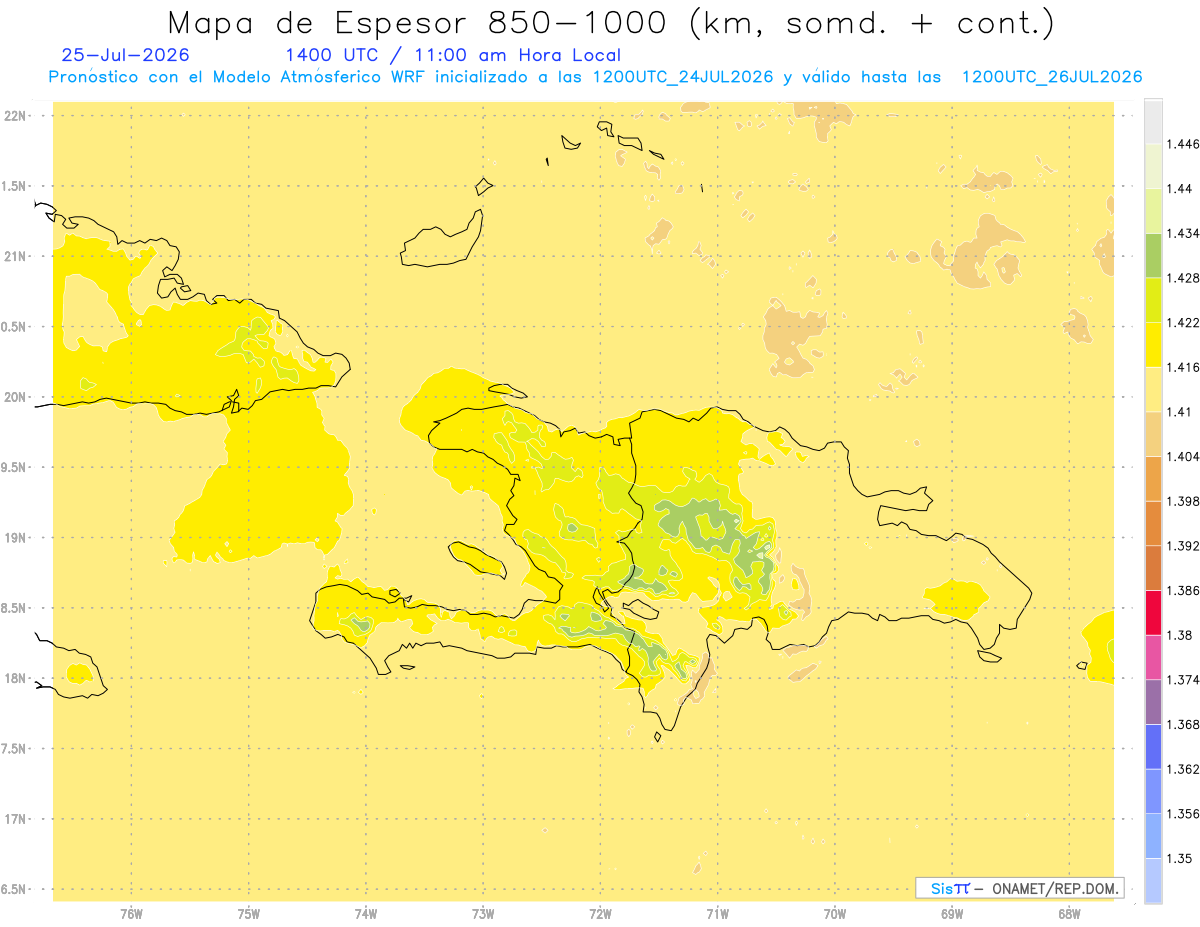This screenshot has width=1200, height=927.
Task: Click the pink colorbar swatch between 1.374 and 1.38
Action: tap(1153, 657)
